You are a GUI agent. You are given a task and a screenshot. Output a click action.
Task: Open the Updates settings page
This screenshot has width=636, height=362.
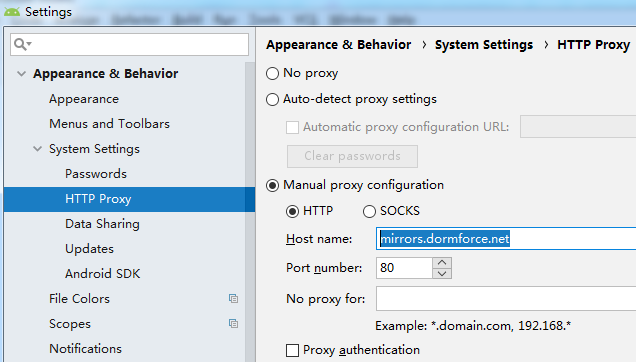(90, 249)
